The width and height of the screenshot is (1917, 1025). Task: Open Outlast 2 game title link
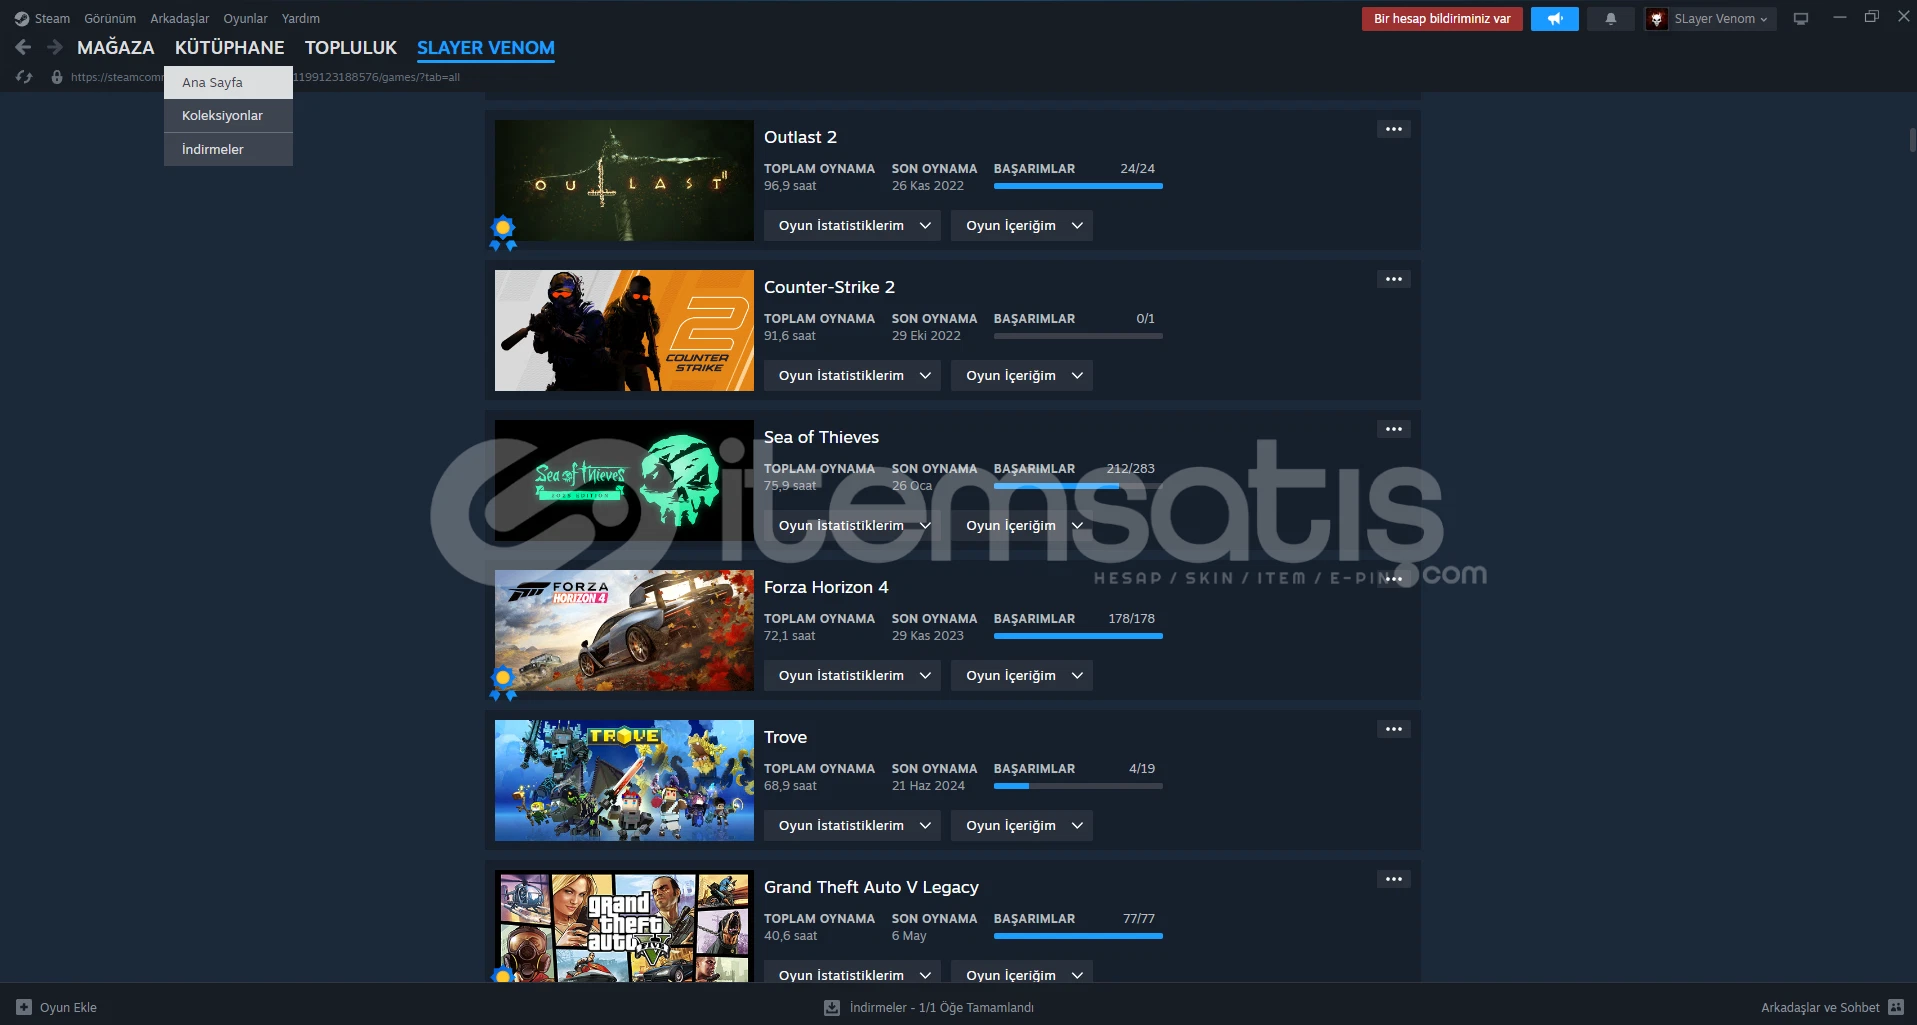tap(800, 137)
